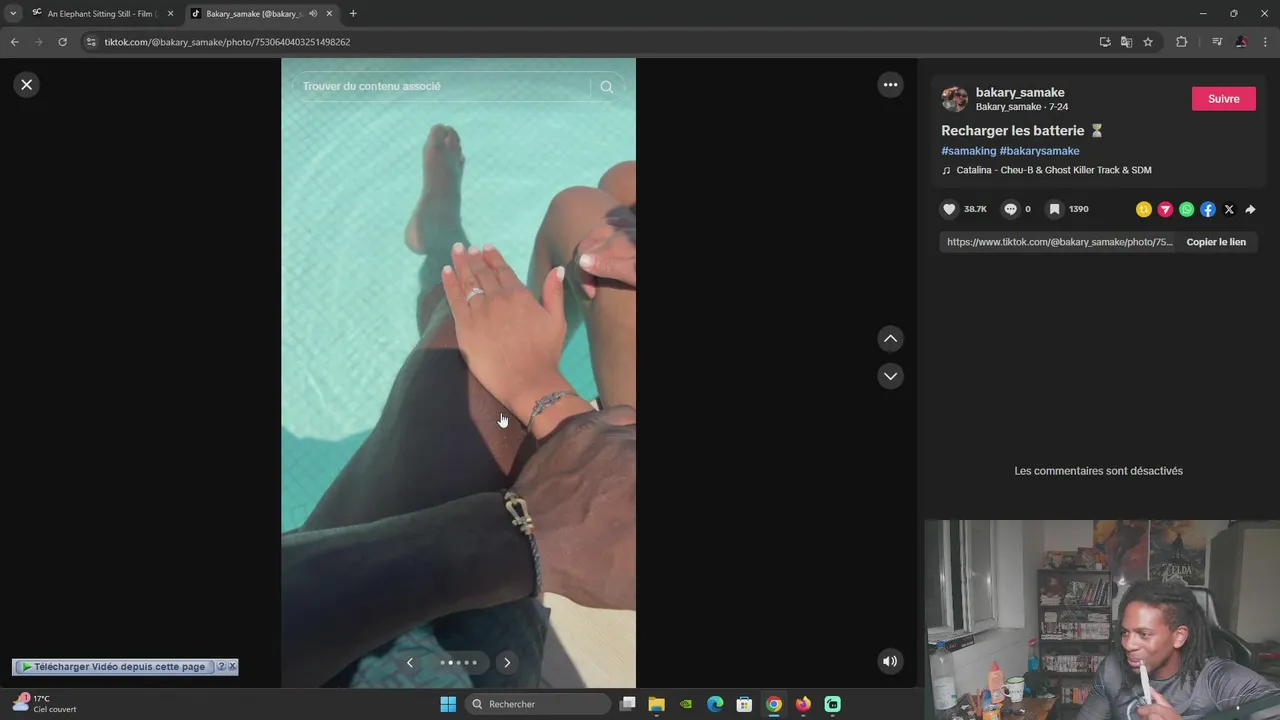The width and height of the screenshot is (1280, 720).
Task: Expand more share options with the arrow
Action: click(x=1250, y=209)
